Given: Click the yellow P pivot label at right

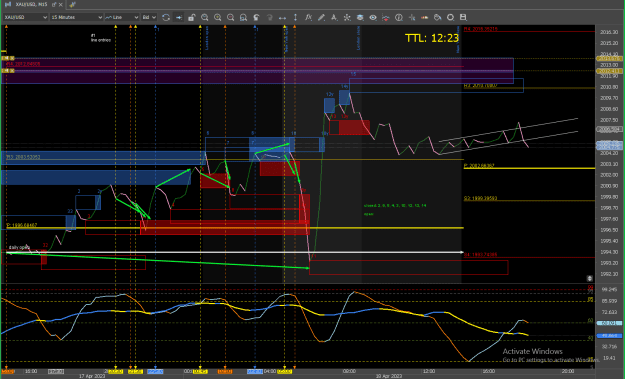Looking at the screenshot, I should pyautogui.click(x=479, y=165).
